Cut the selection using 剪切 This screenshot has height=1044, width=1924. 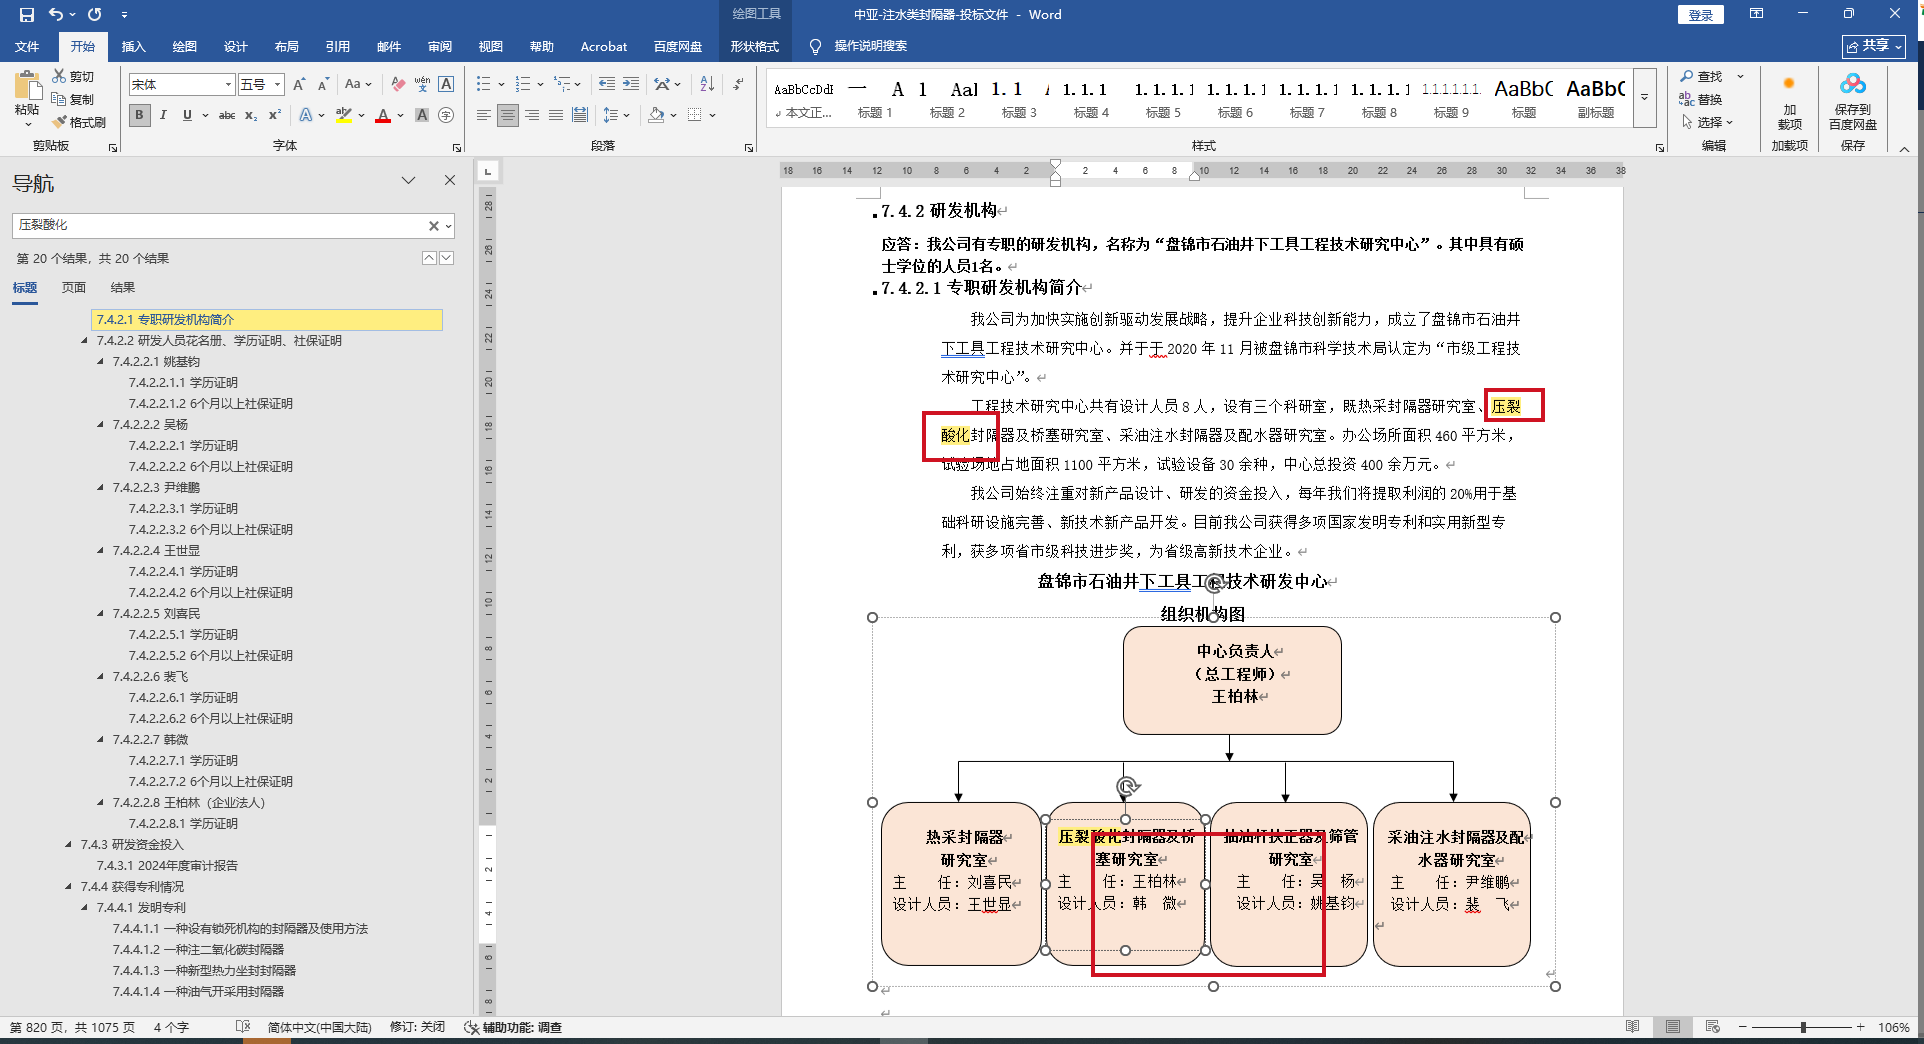tap(74, 76)
